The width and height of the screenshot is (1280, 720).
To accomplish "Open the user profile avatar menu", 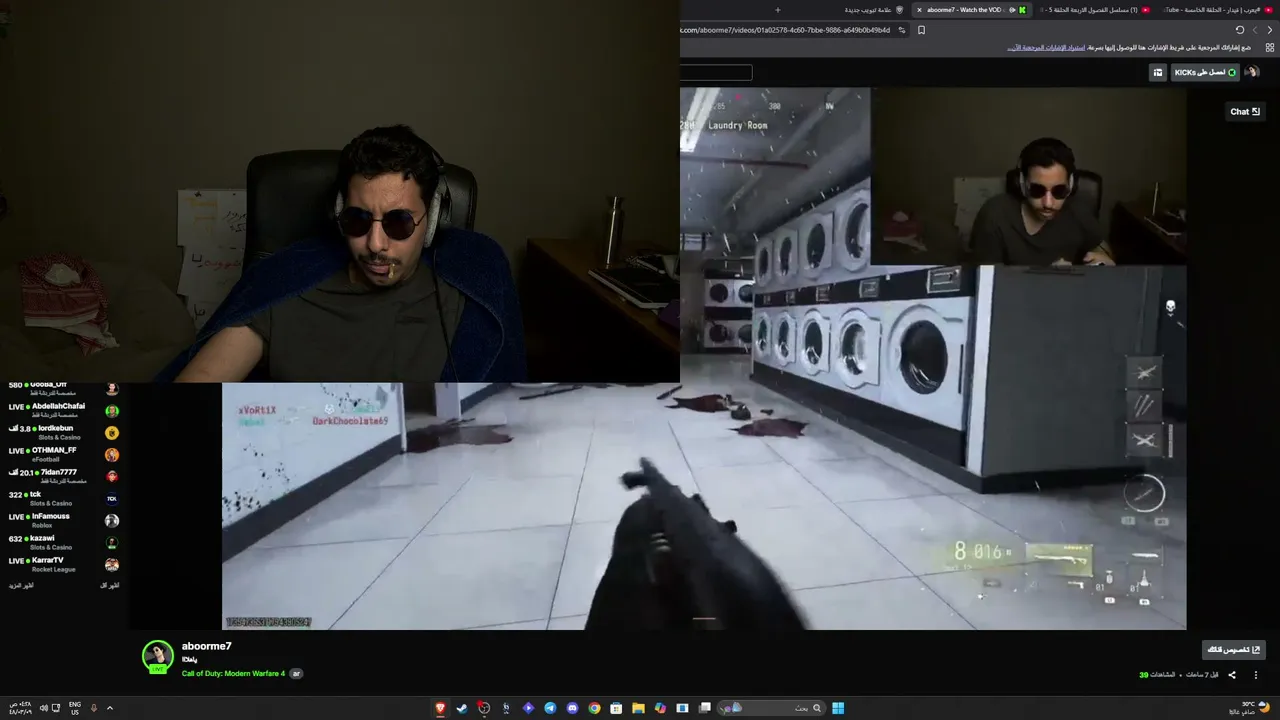I will 1252,72.
